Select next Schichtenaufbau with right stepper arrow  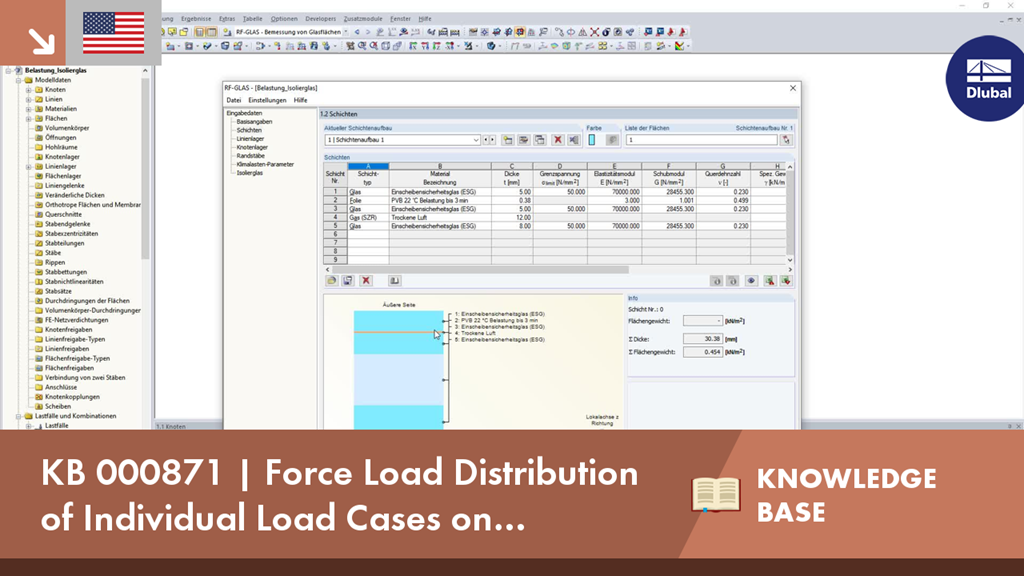coord(492,140)
